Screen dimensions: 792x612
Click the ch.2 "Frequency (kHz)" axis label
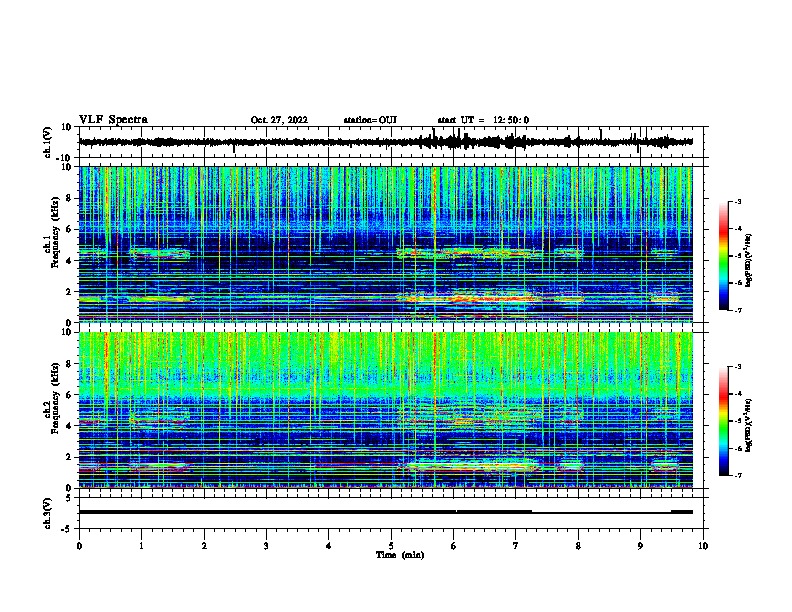pyautogui.click(x=55, y=398)
